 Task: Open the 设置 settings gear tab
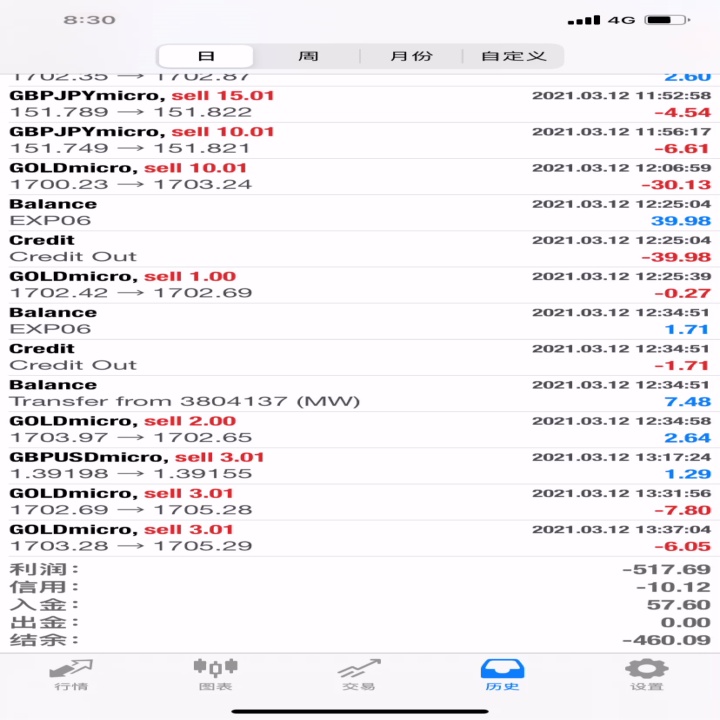coord(647,675)
